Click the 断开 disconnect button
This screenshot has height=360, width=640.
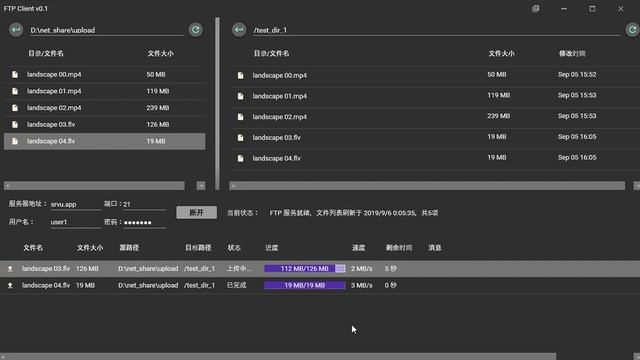click(x=196, y=212)
